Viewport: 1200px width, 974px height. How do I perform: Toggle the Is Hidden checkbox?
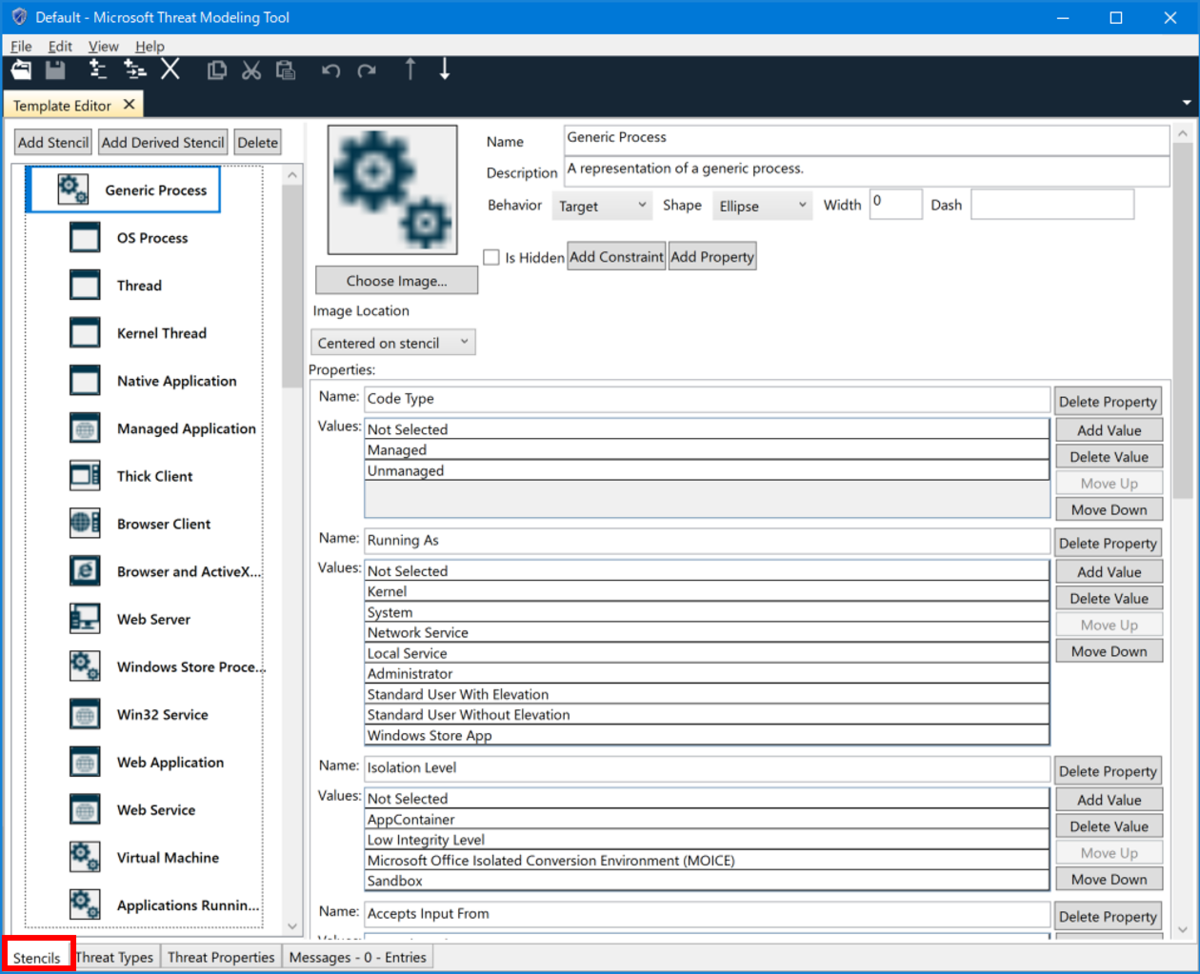coord(491,257)
